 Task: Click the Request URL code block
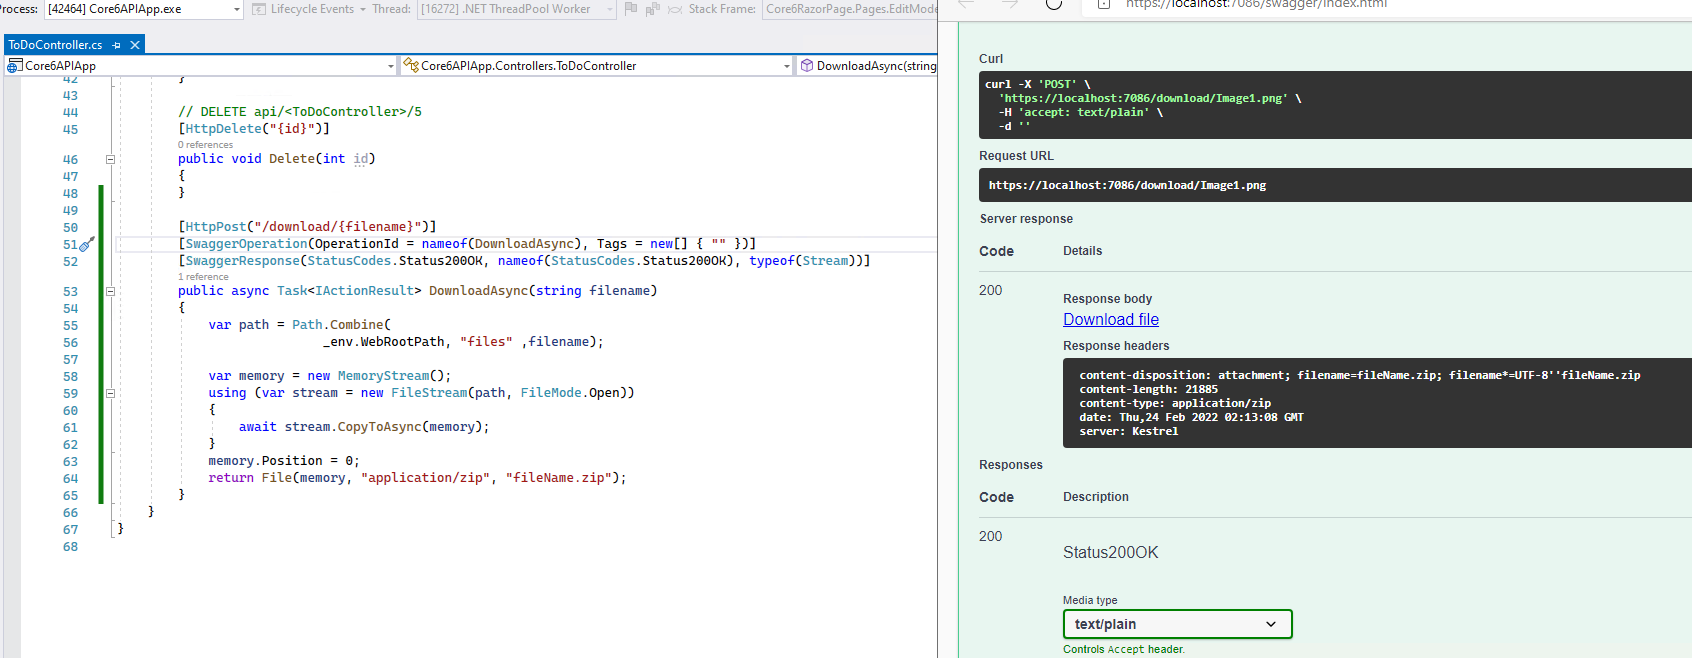pyautogui.click(x=1335, y=185)
